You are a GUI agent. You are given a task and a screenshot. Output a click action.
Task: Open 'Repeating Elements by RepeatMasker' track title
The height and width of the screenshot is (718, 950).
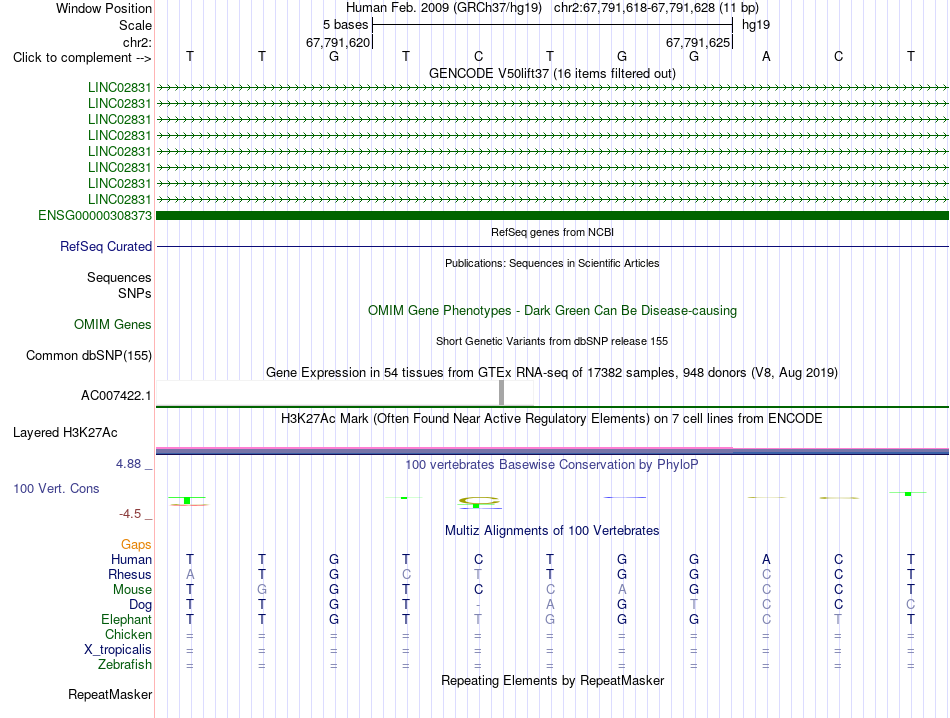(552, 680)
